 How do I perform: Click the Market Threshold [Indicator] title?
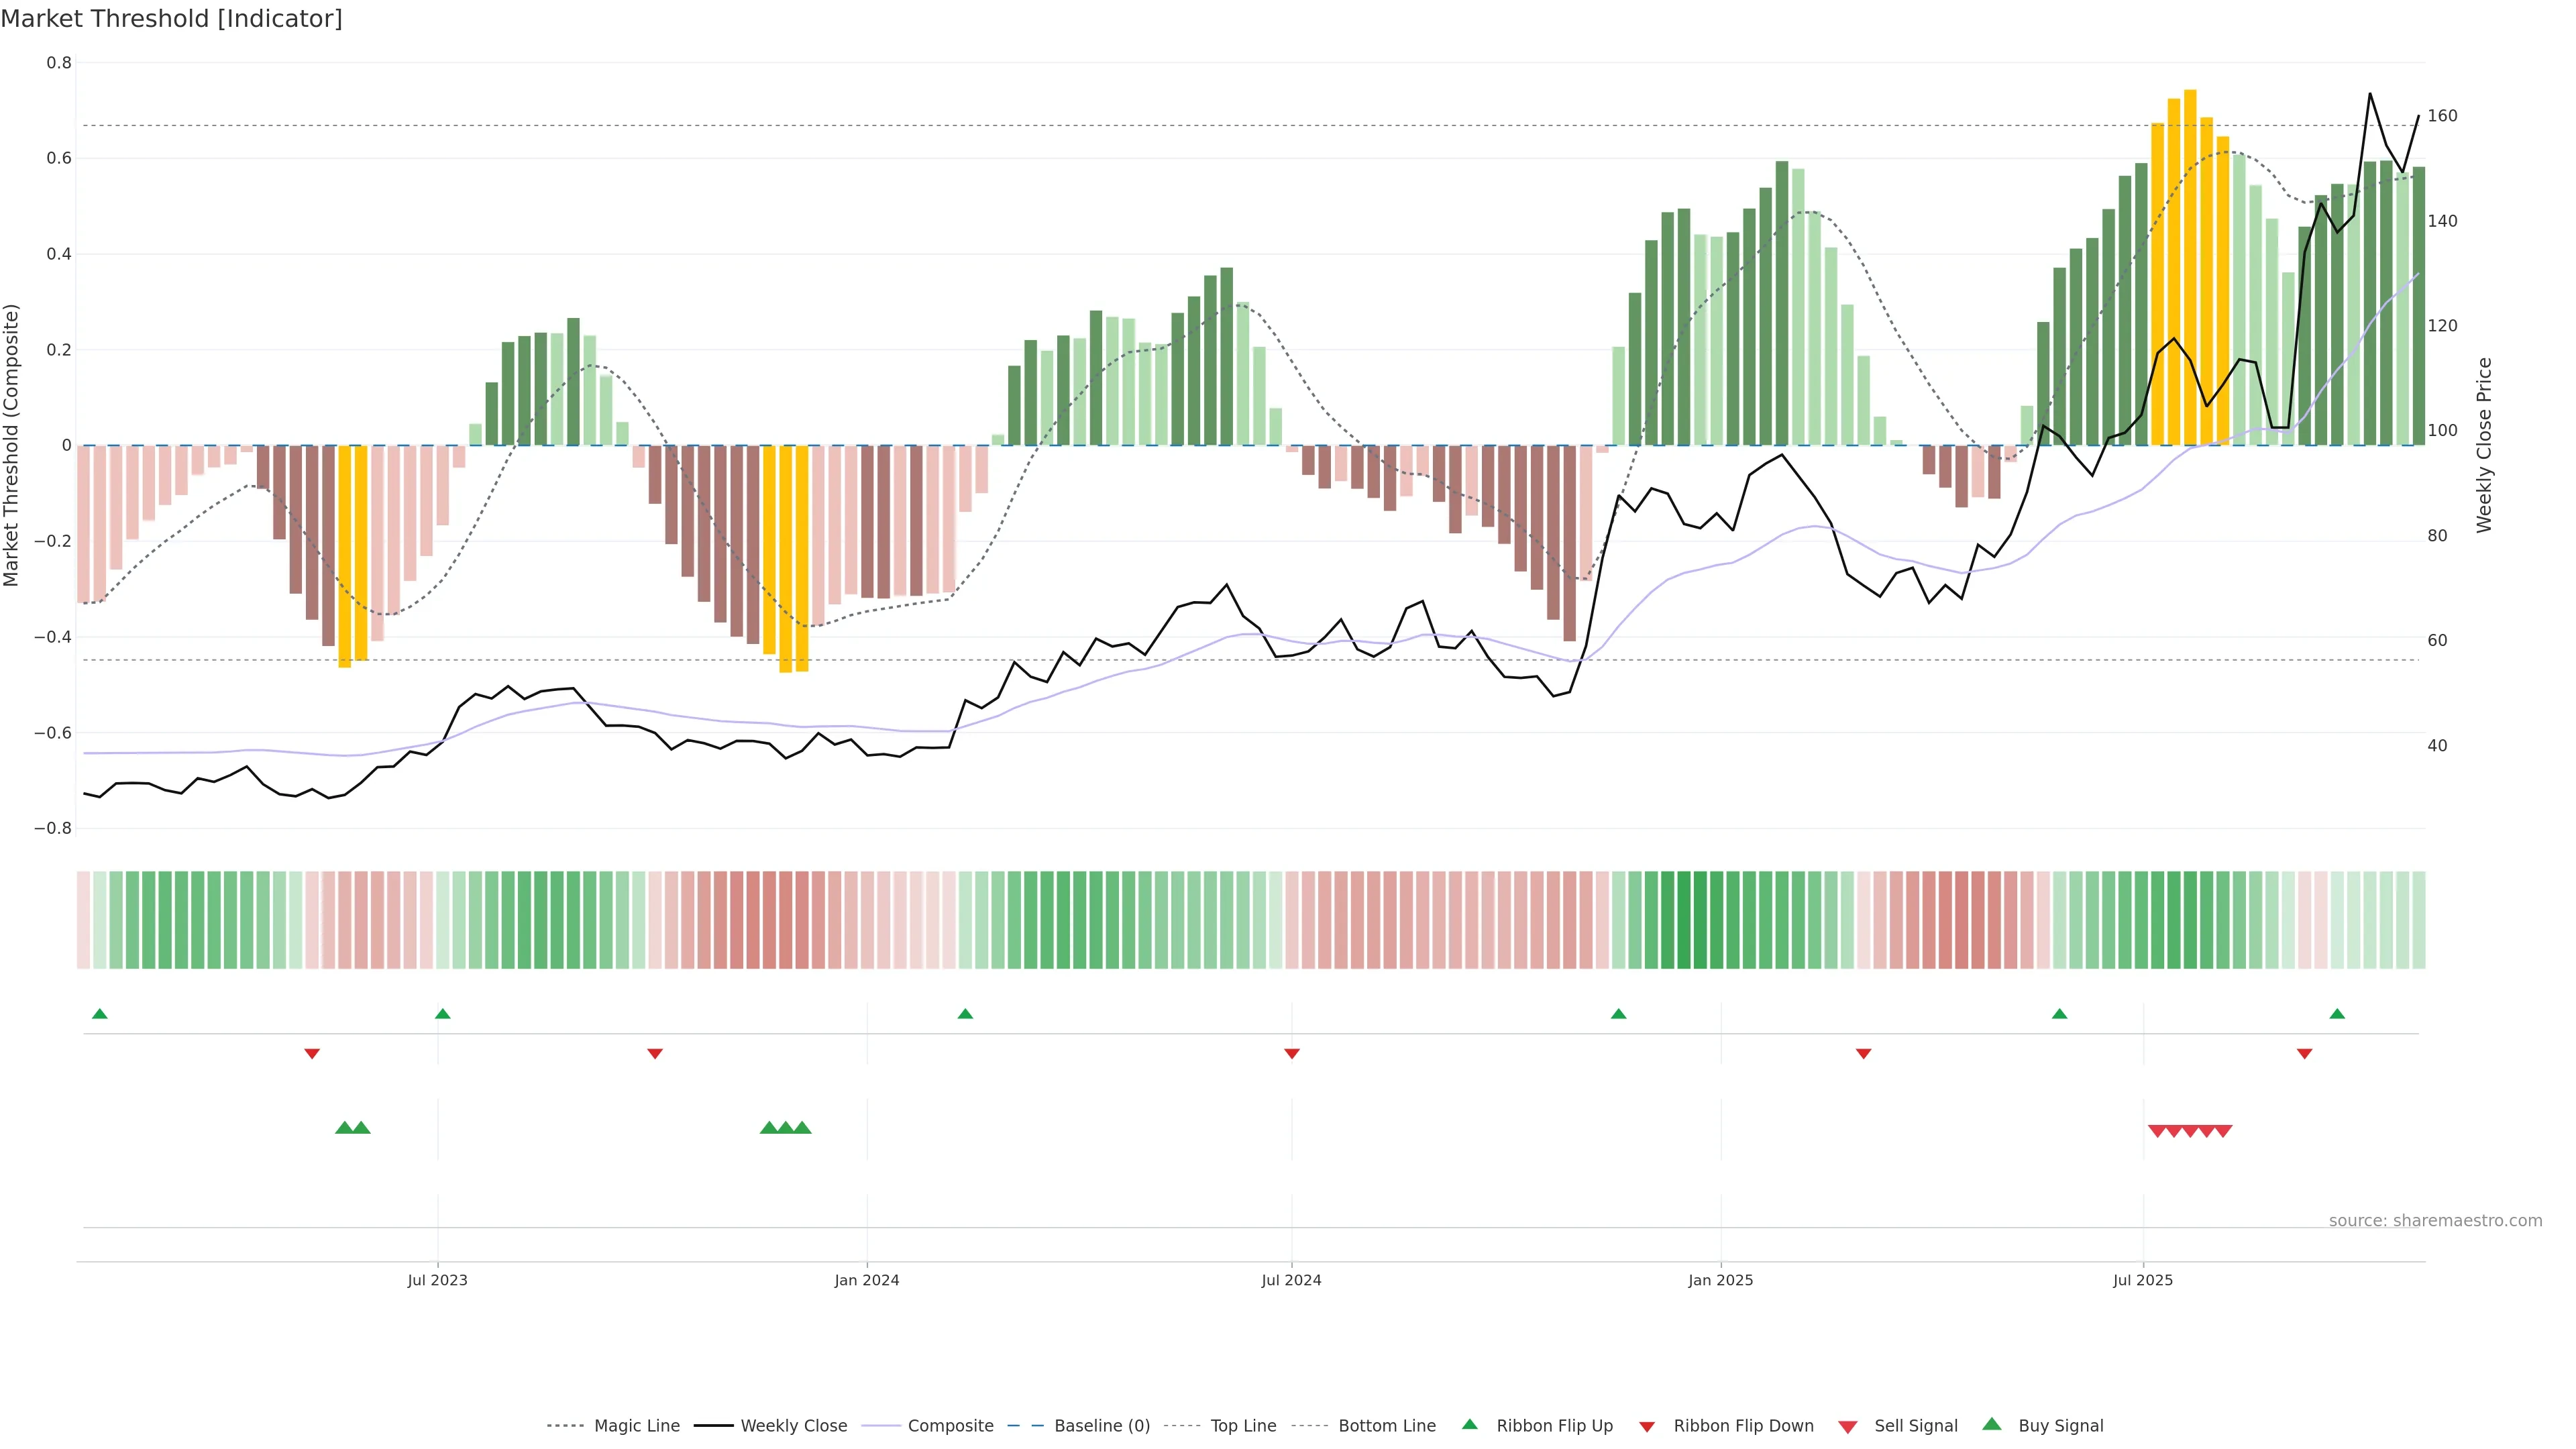171,19
